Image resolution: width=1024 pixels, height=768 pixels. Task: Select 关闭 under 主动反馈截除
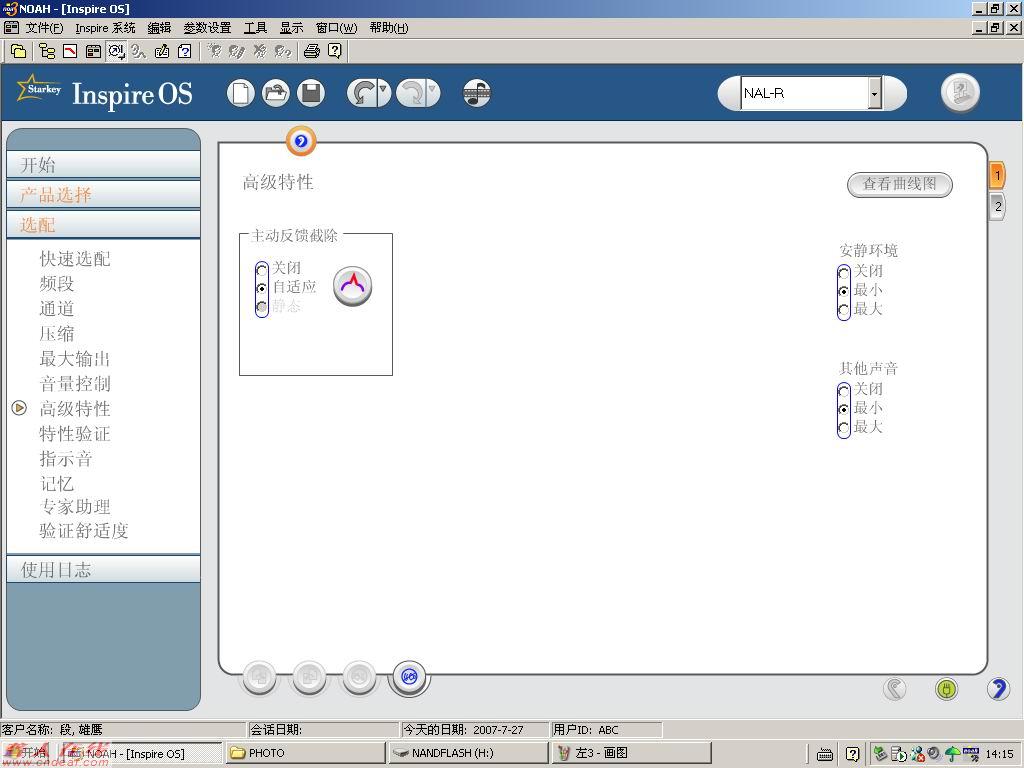[x=262, y=269]
